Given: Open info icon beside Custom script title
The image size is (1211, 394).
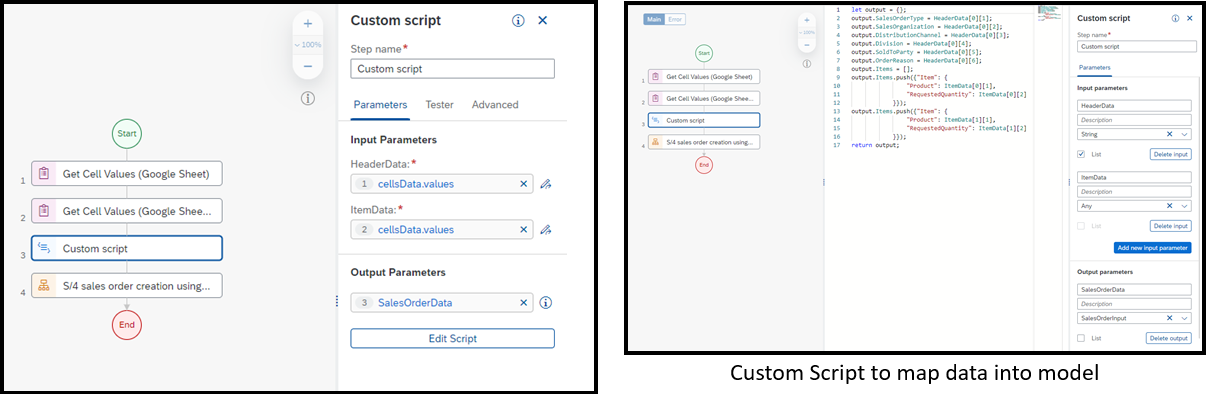Looking at the screenshot, I should (518, 20).
